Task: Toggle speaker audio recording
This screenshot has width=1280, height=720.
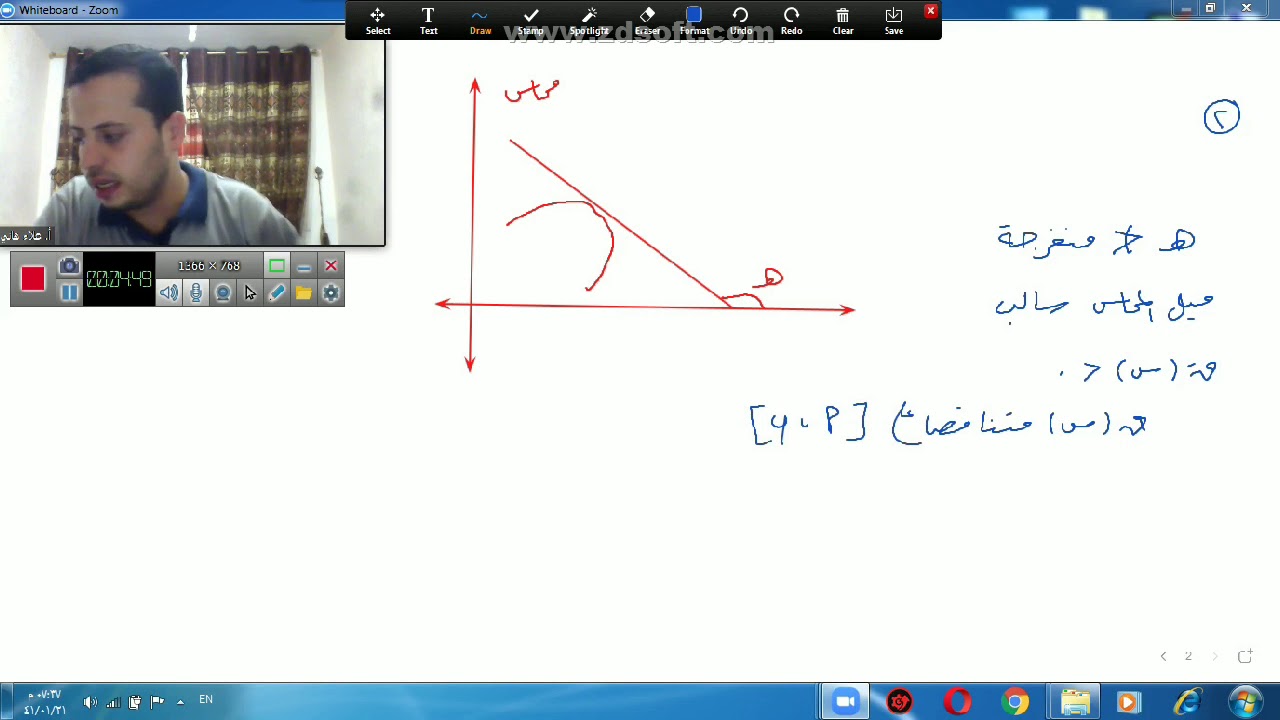Action: (168, 292)
